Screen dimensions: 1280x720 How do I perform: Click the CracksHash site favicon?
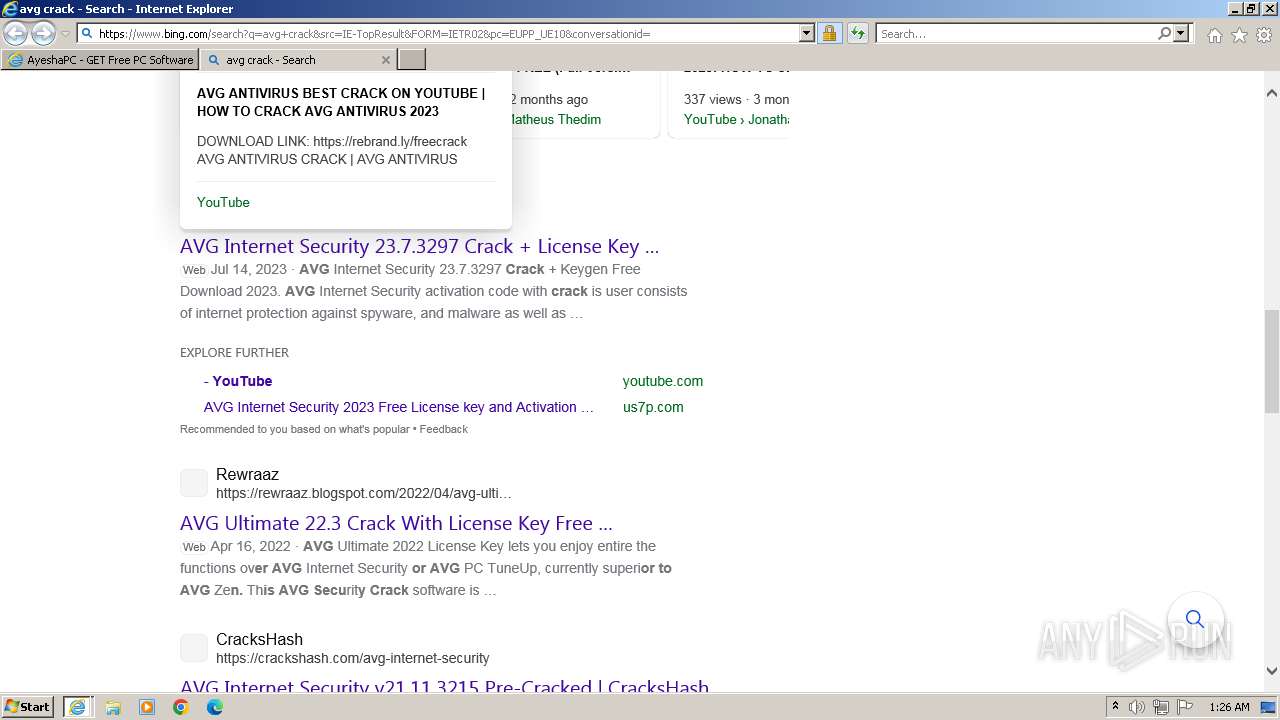pyautogui.click(x=194, y=648)
